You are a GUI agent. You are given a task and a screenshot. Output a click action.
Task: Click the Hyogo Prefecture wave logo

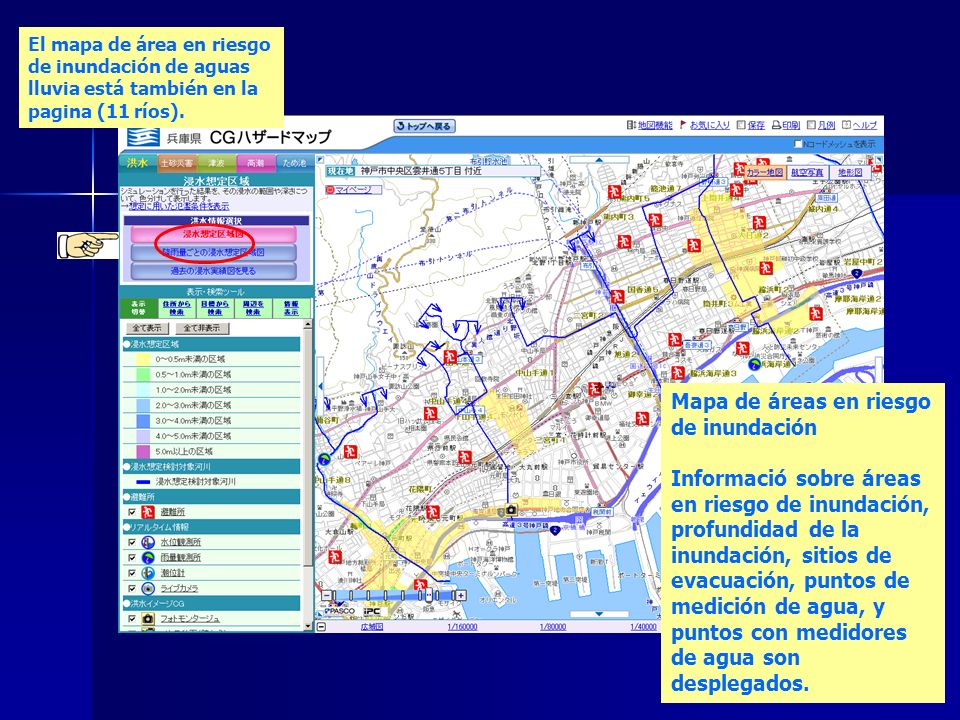click(x=144, y=137)
